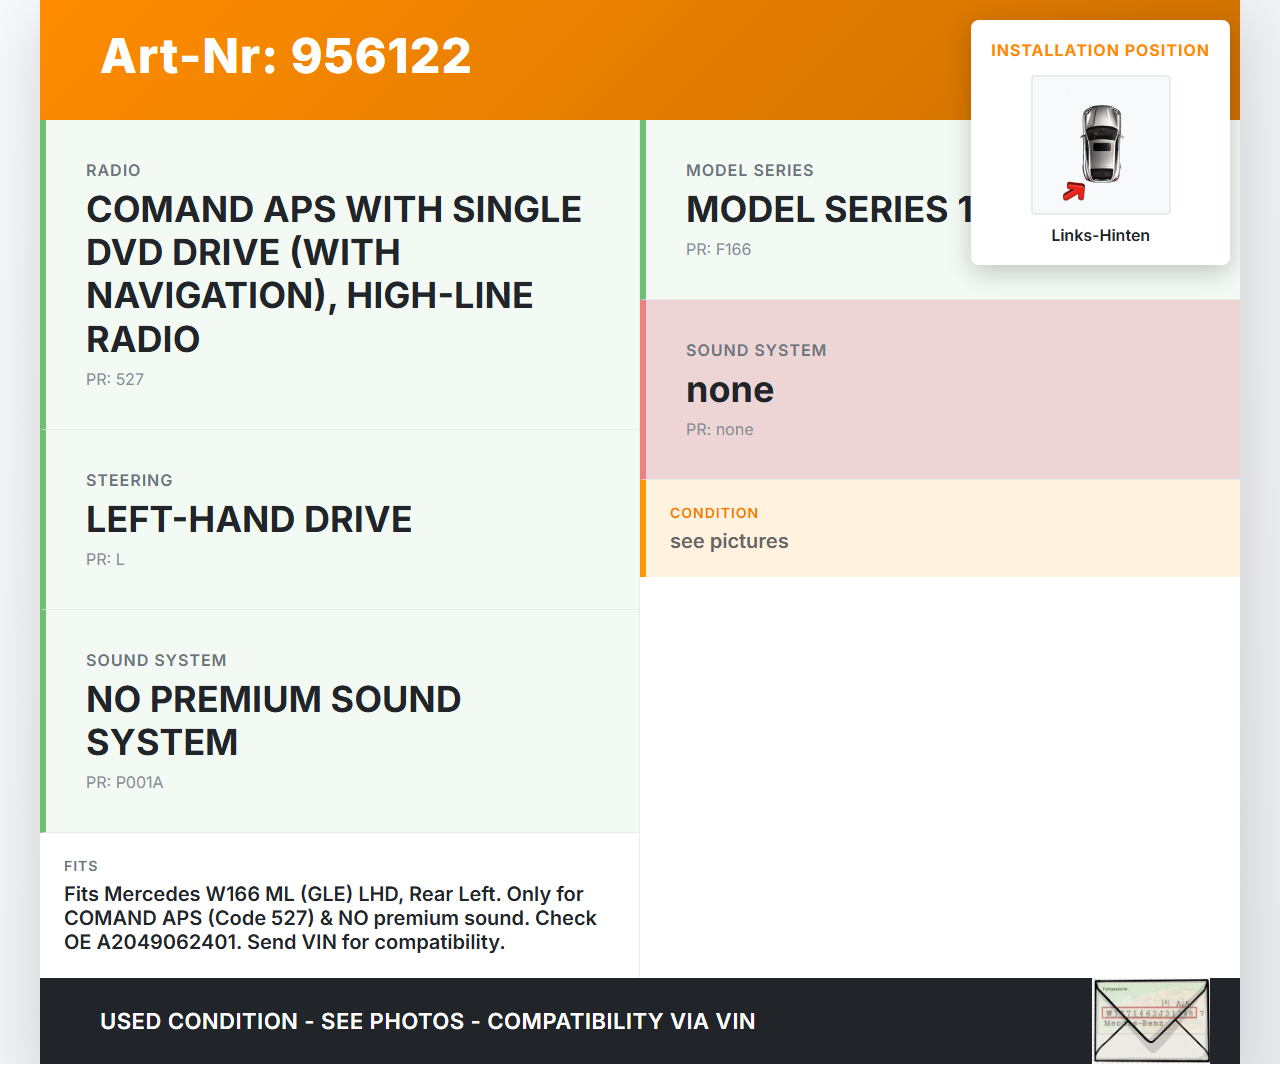The image size is (1280, 1065).
Task: Click the Installation Position heading
Action: pyautogui.click(x=1099, y=51)
